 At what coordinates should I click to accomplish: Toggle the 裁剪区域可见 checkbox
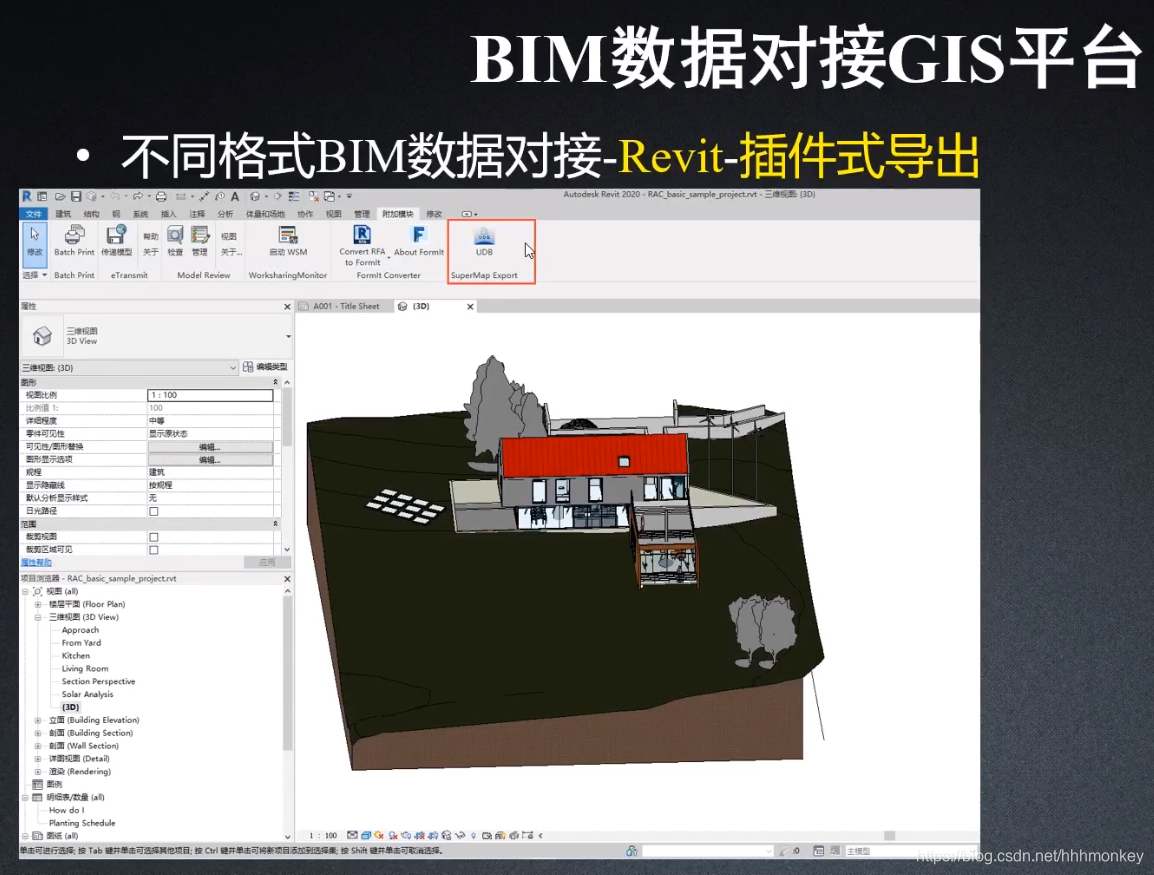[154, 550]
